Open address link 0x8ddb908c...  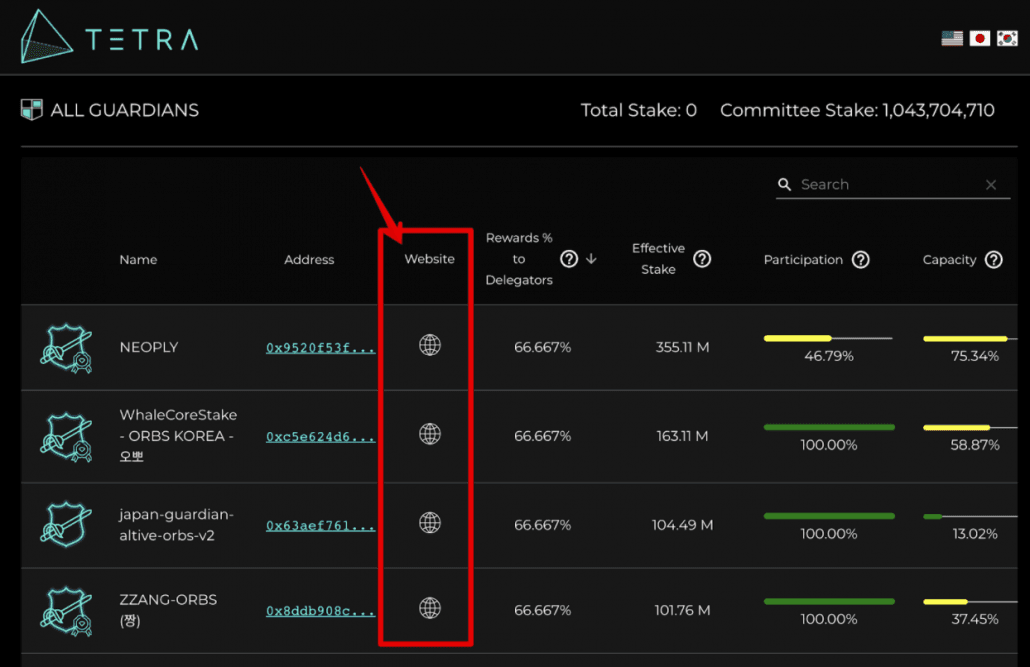pos(321,610)
